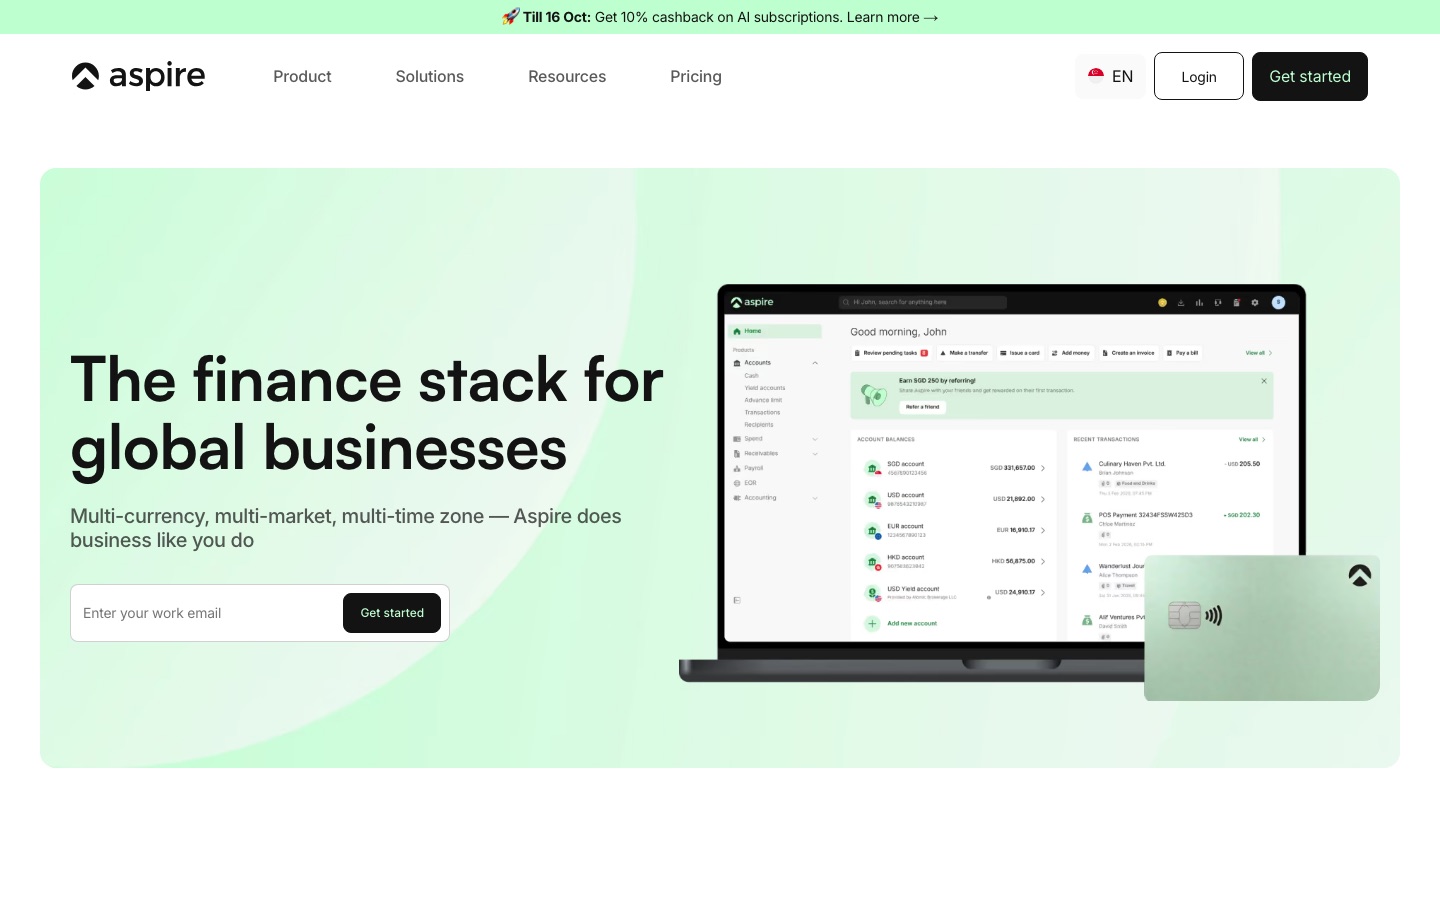
Task: Click the Aspire logo in the site header
Action: point(138,76)
